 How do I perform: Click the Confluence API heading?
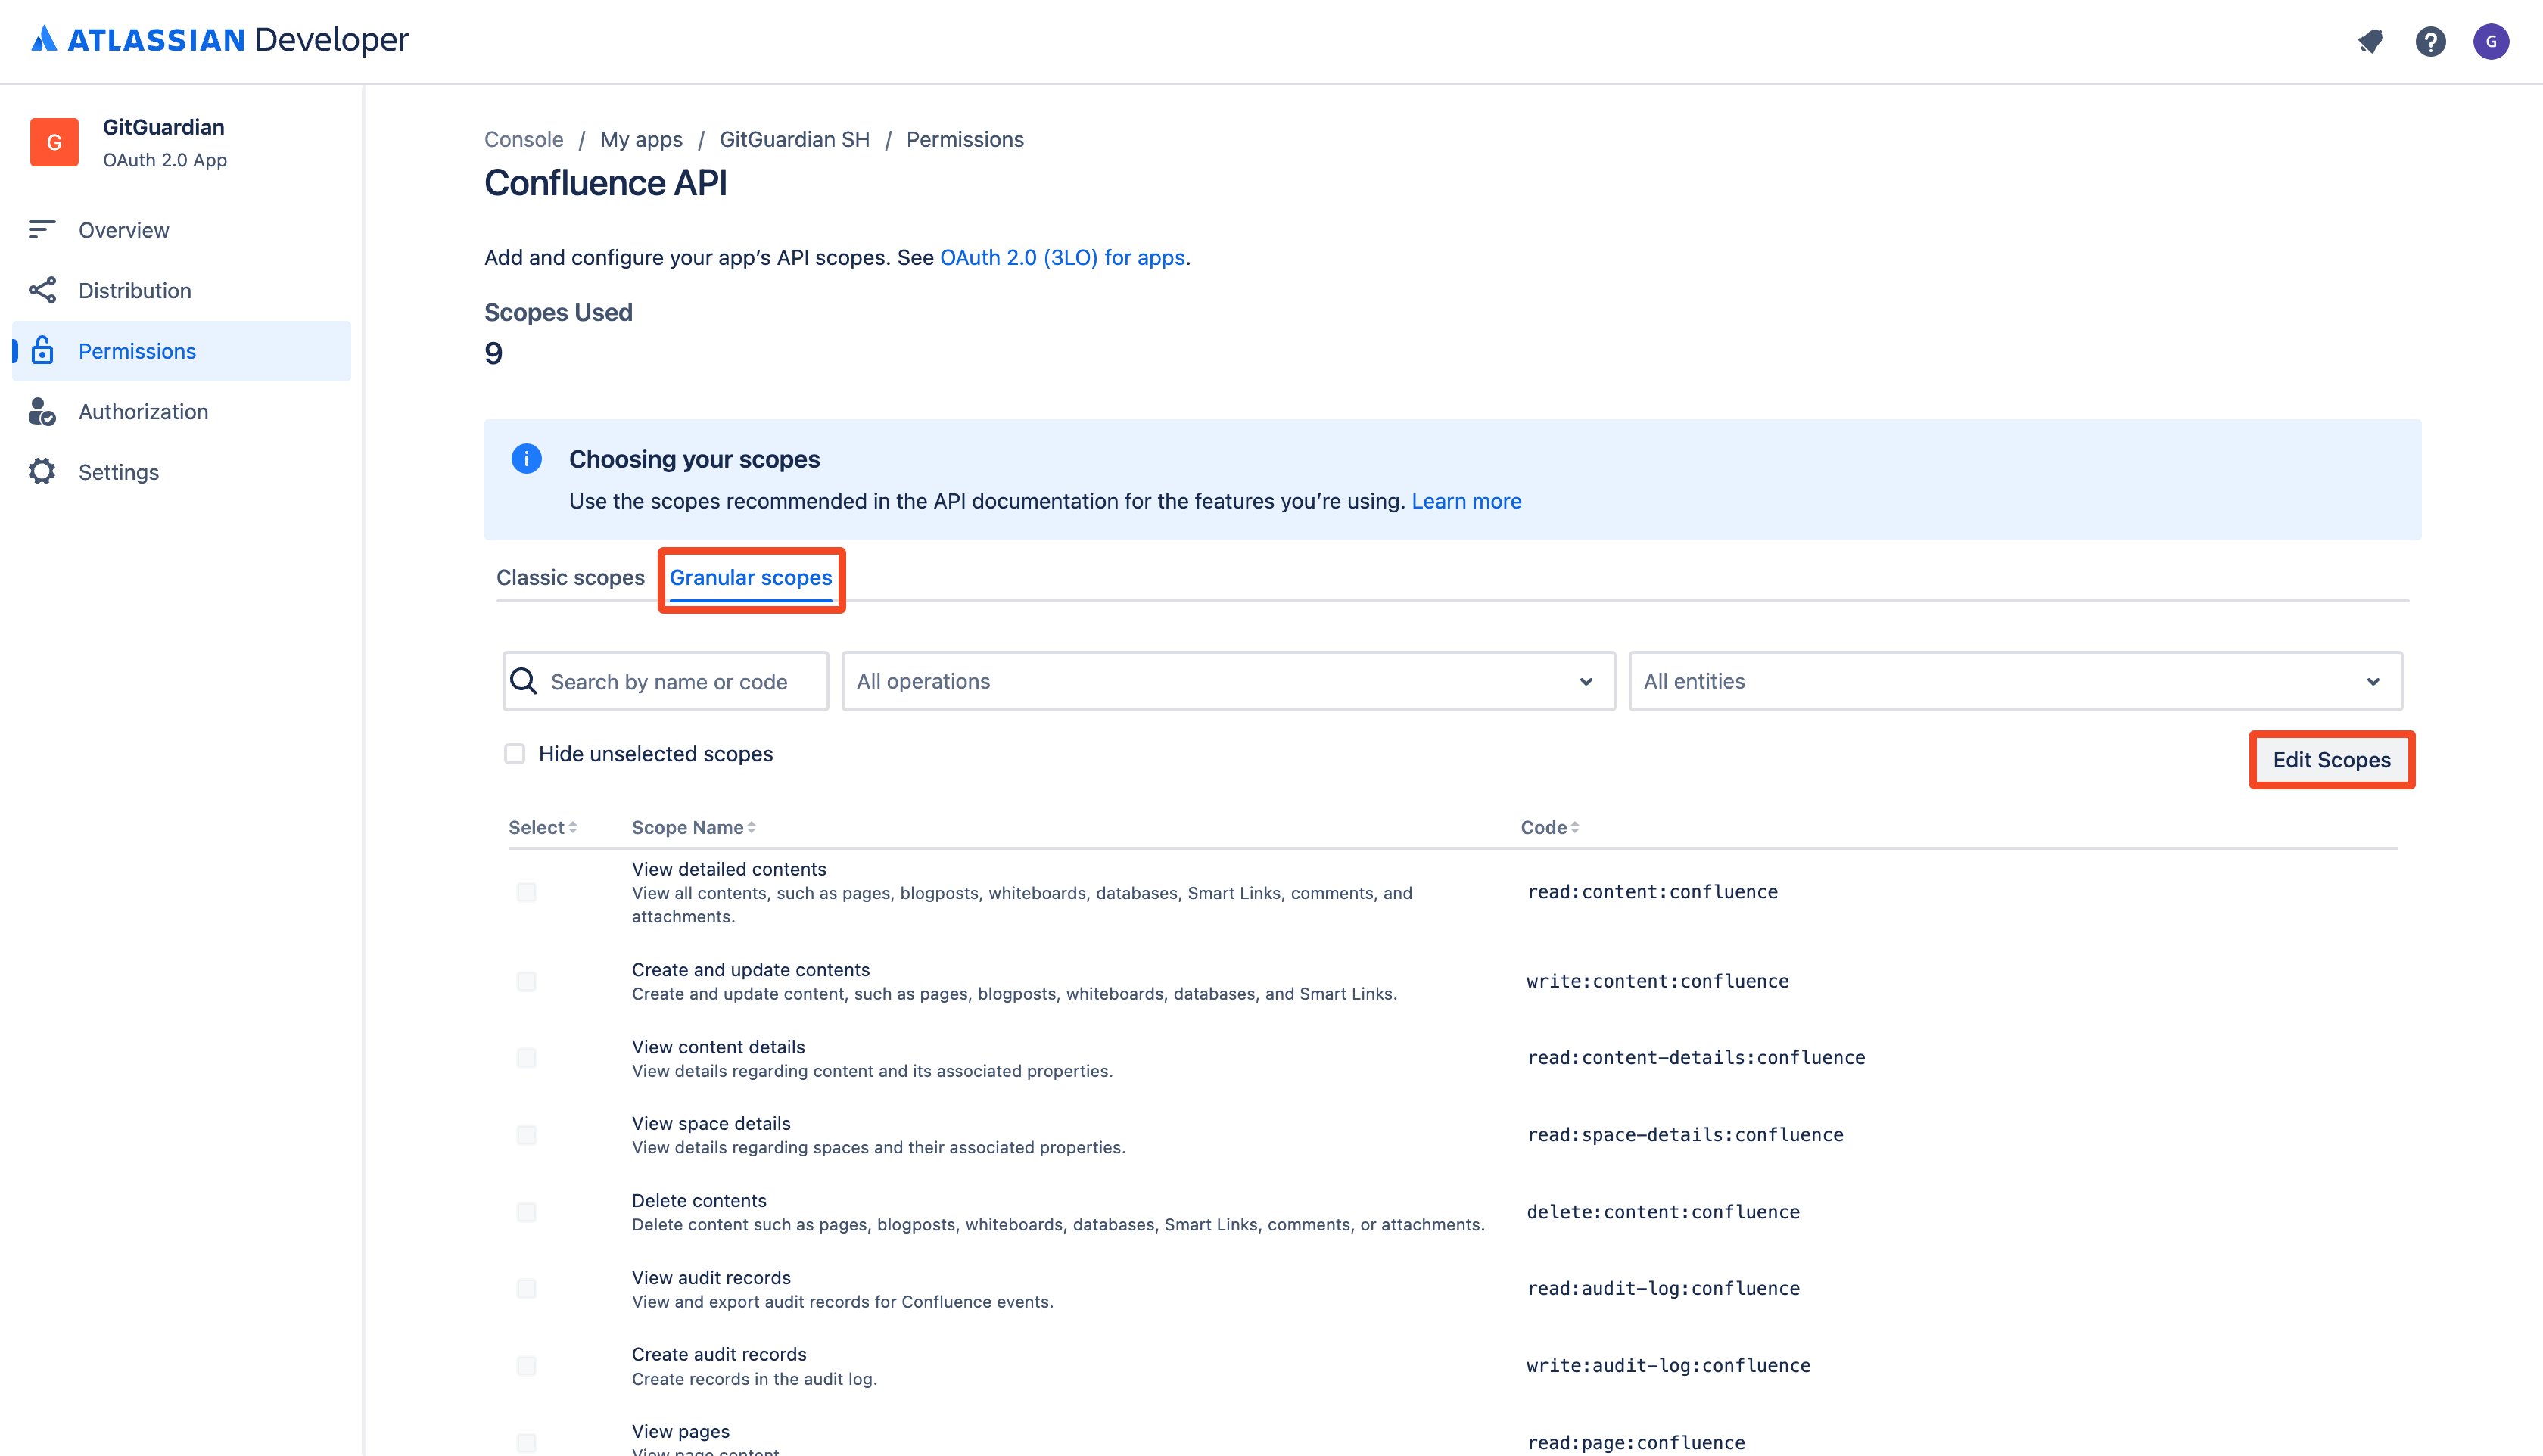click(606, 183)
